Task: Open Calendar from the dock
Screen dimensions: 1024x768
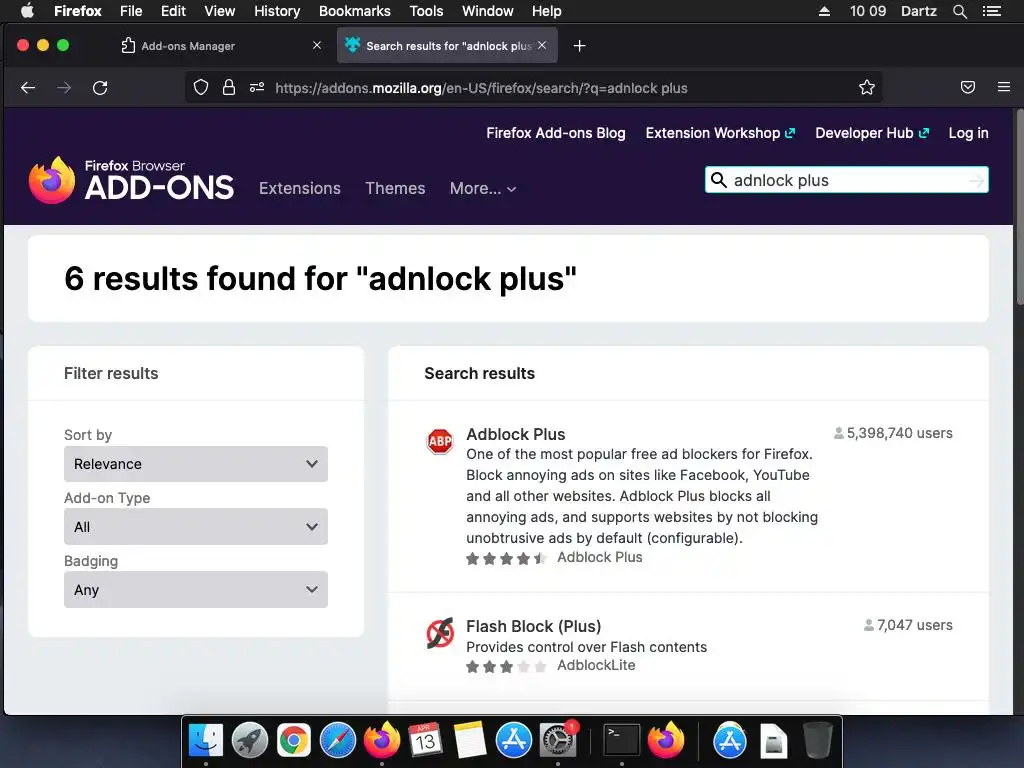Action: (426, 741)
